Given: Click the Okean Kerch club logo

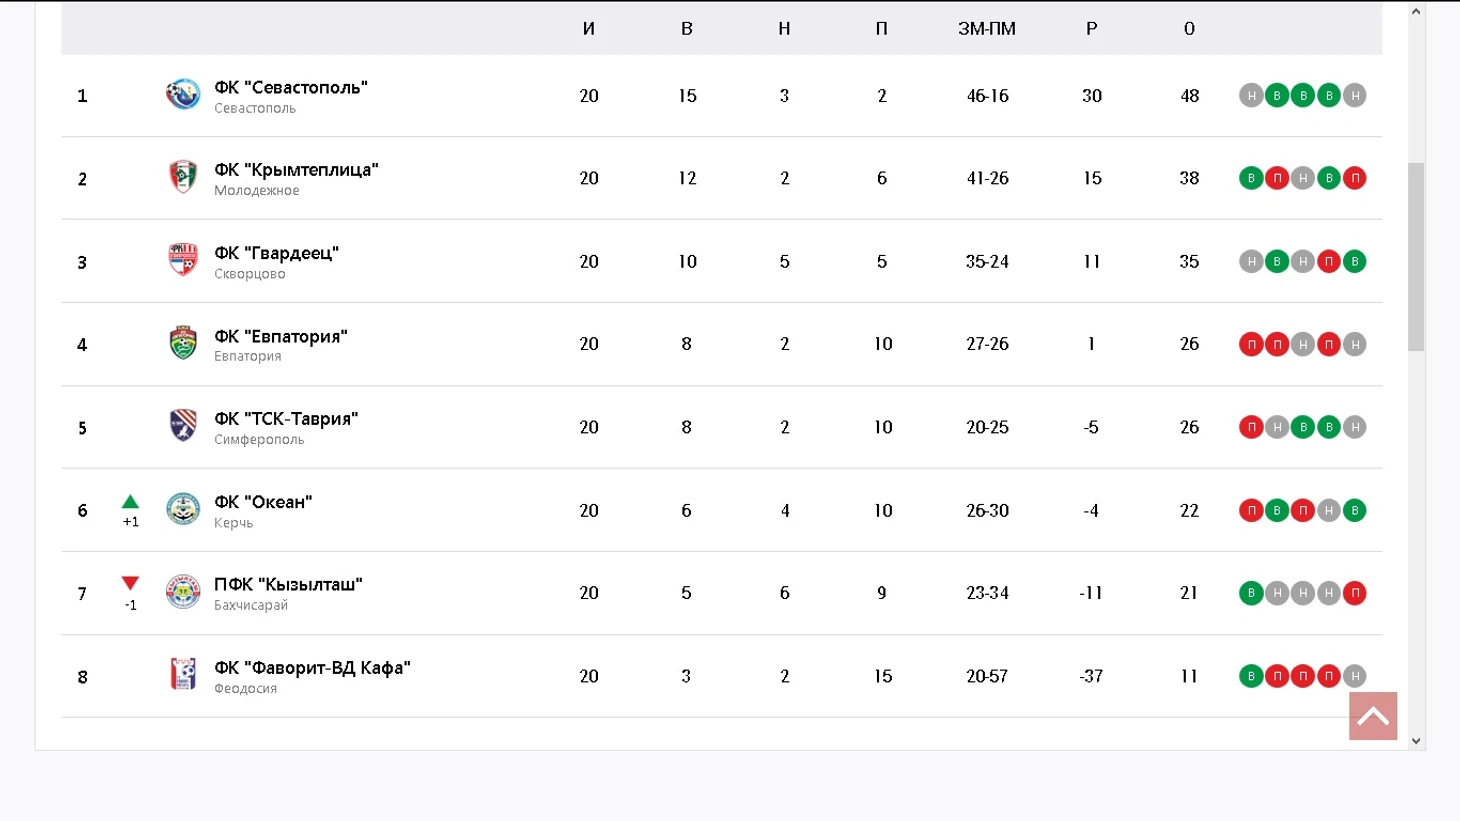Looking at the screenshot, I should [x=183, y=509].
